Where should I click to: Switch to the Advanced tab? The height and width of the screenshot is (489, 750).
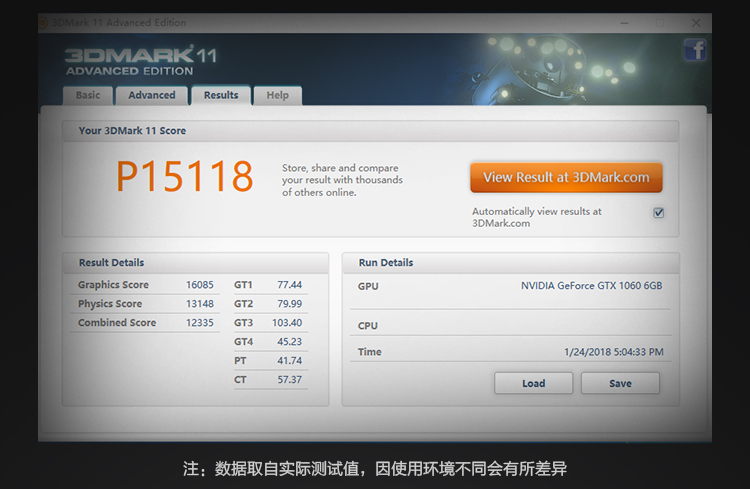coord(152,95)
